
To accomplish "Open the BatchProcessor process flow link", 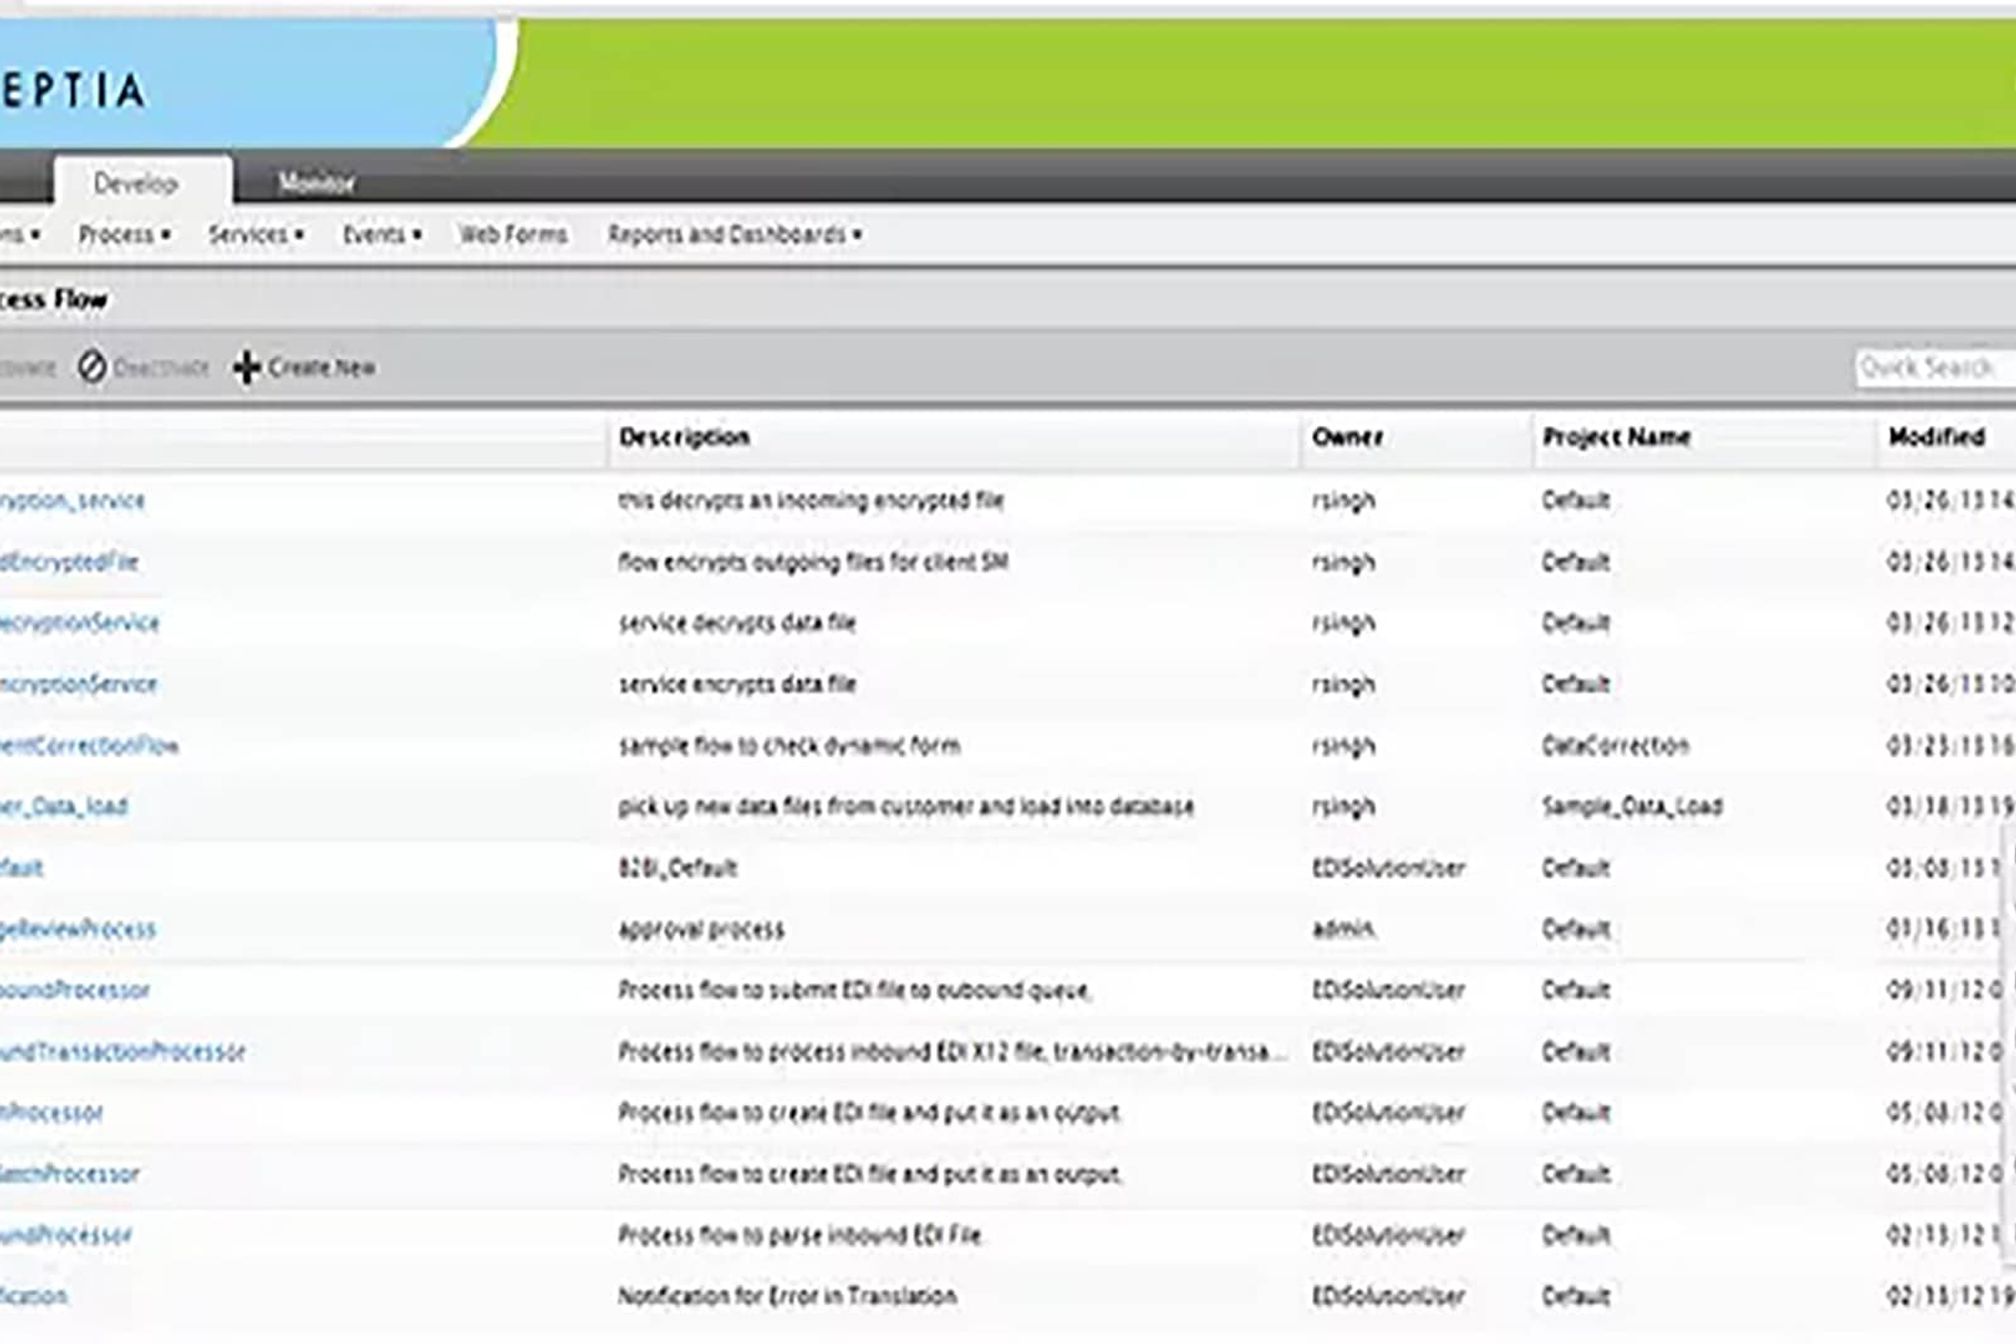I will pyautogui.click(x=70, y=1173).
